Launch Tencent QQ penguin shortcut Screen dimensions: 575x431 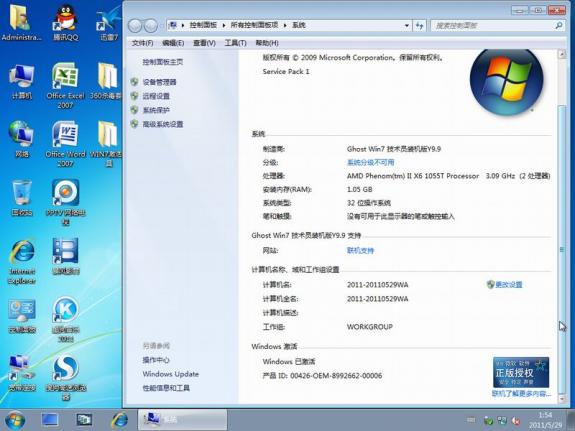65,23
